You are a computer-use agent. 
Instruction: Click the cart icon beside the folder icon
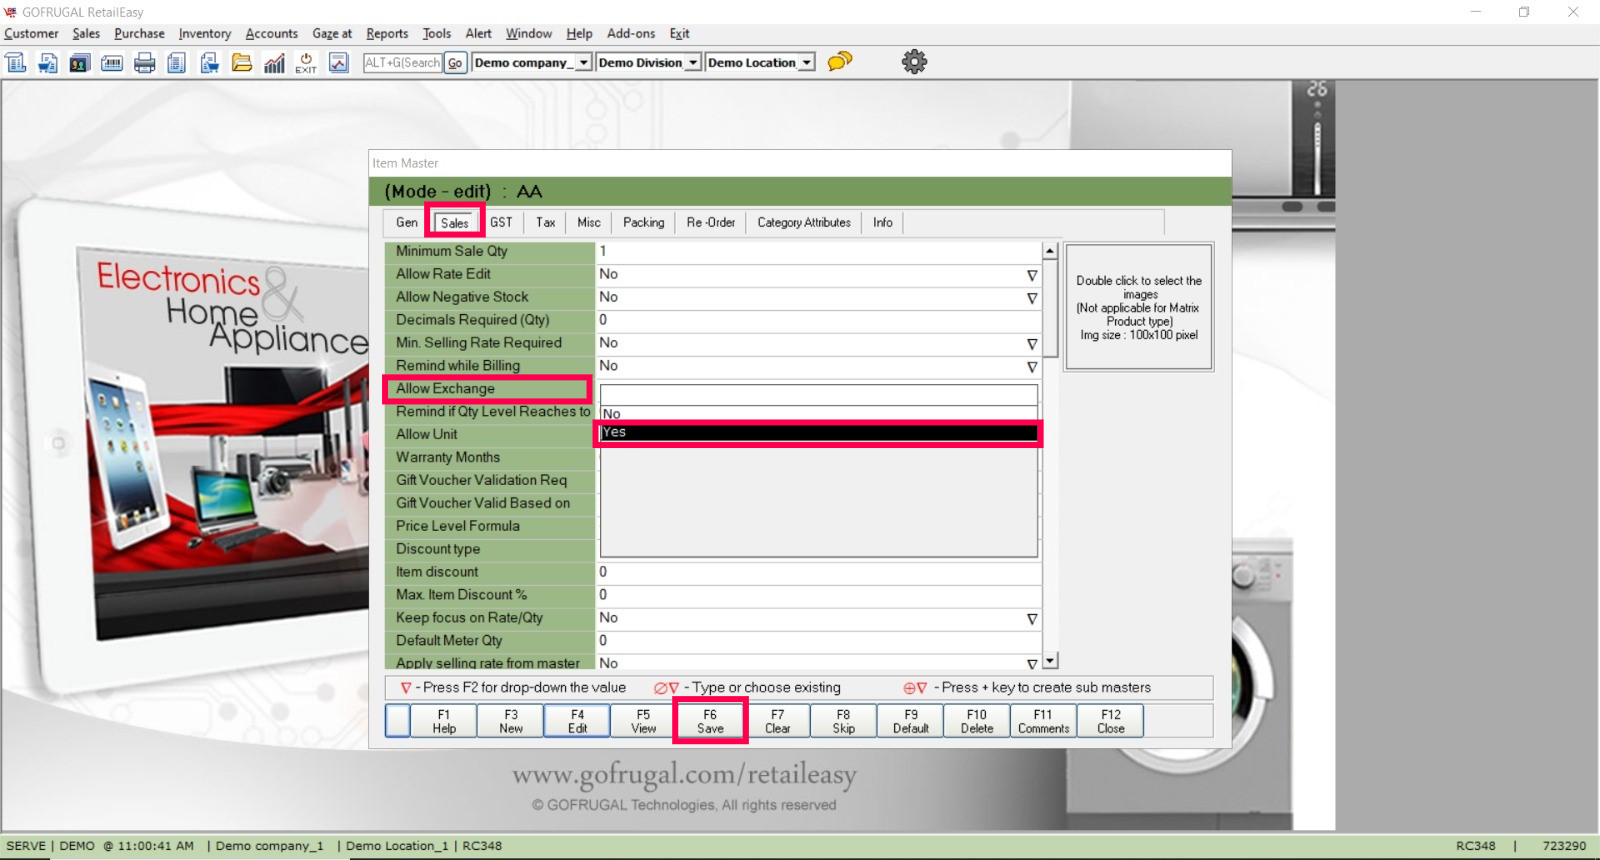tap(209, 63)
